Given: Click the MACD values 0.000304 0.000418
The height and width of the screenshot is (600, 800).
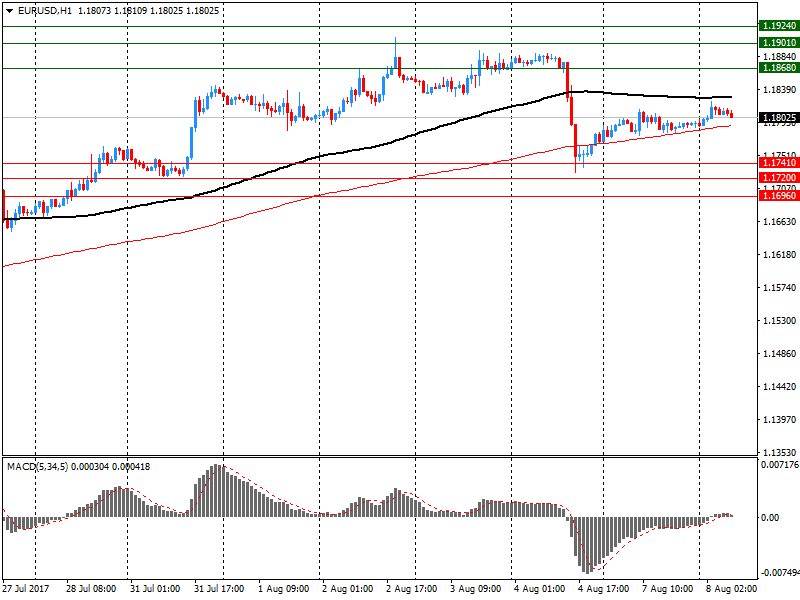Looking at the screenshot, I should tap(111, 466).
